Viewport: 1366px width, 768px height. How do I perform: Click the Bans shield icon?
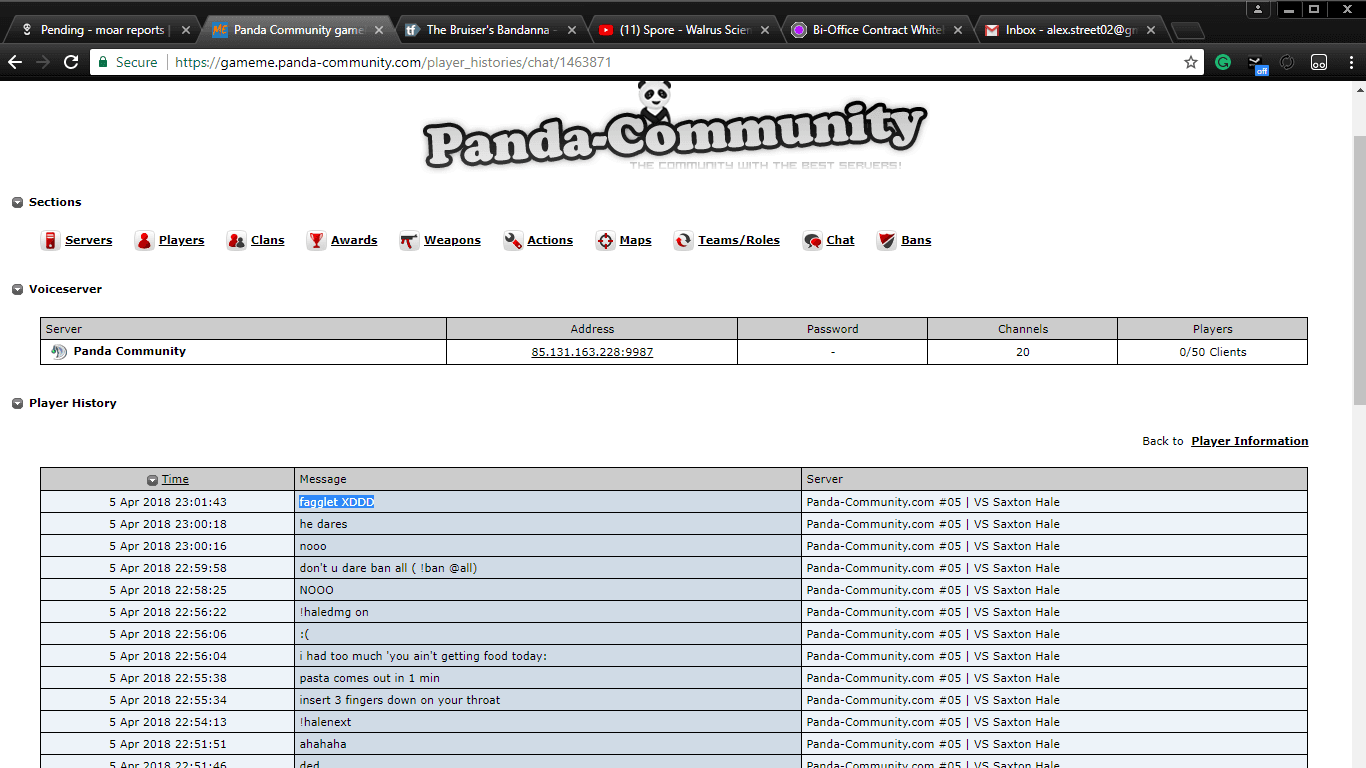(x=886, y=241)
